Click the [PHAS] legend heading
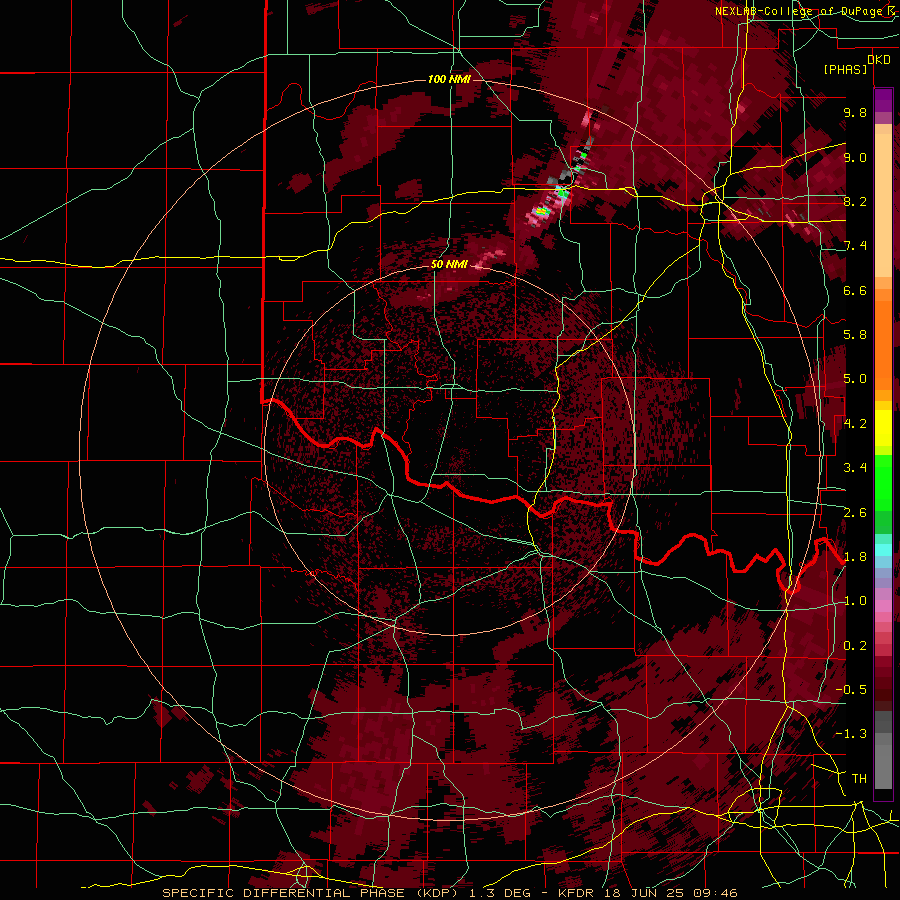 845,69
